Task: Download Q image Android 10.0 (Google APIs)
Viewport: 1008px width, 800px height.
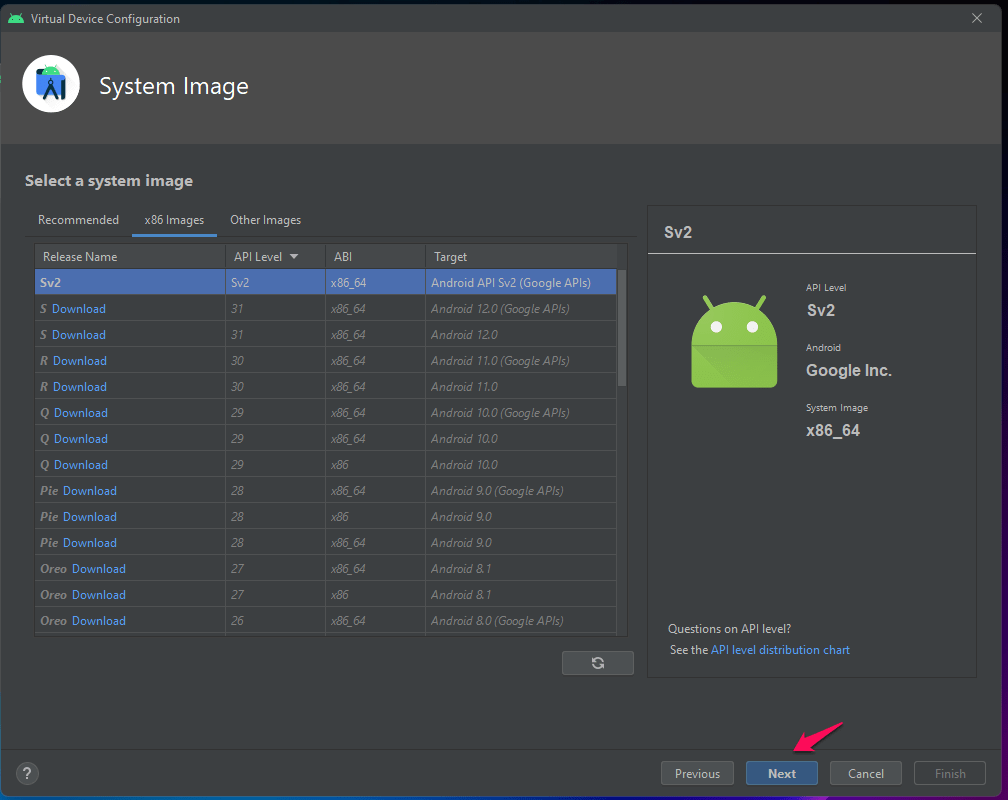Action: pos(80,413)
